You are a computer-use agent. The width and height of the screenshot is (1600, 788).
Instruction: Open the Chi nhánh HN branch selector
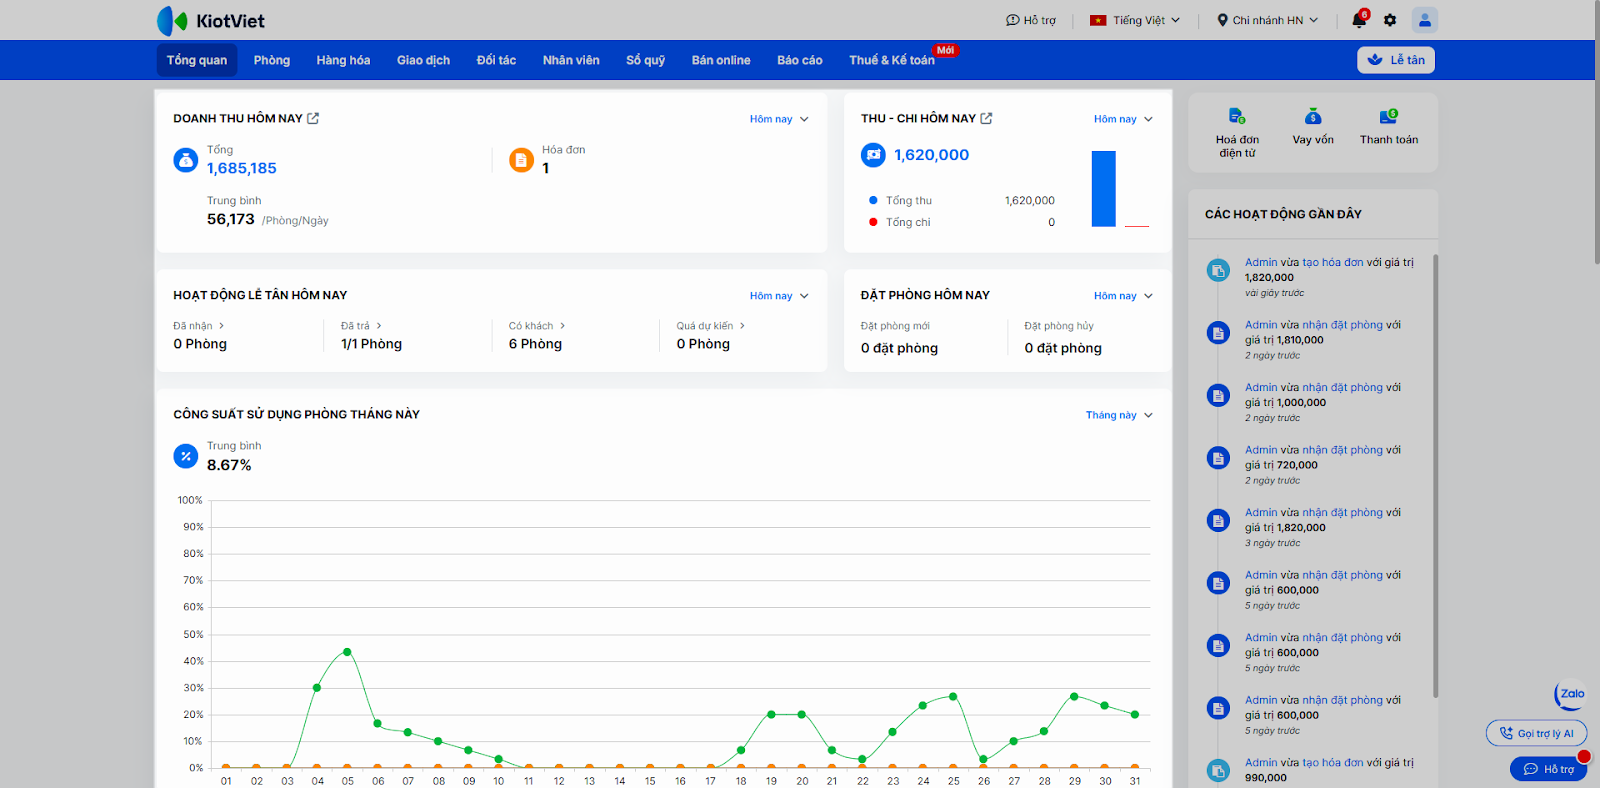[1267, 20]
